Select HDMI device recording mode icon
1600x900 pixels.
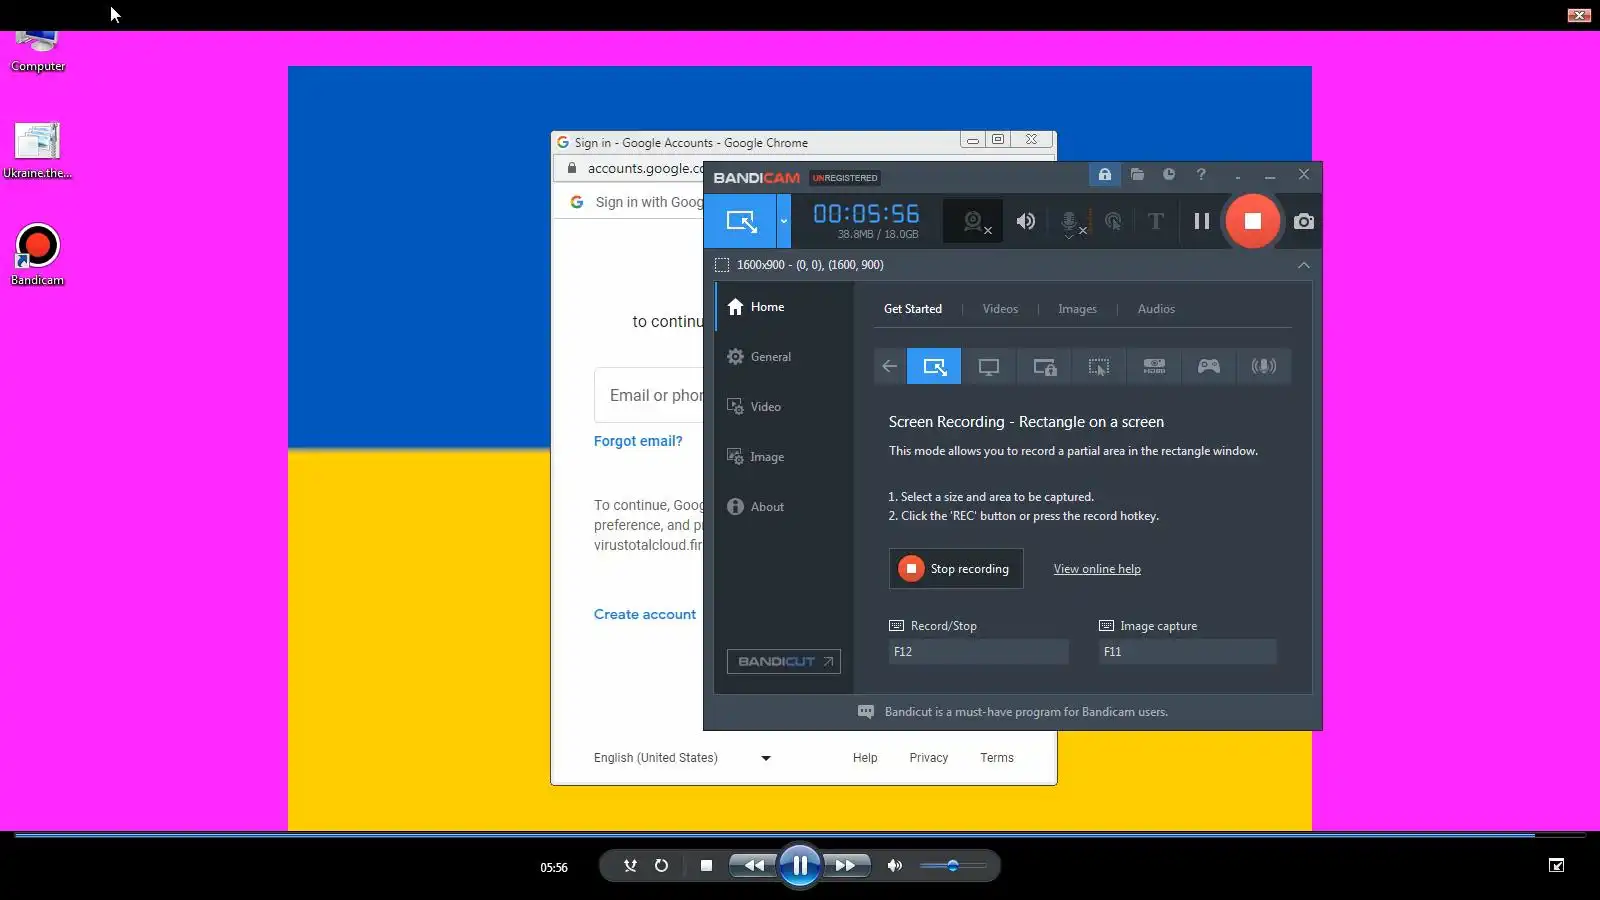click(x=1154, y=366)
